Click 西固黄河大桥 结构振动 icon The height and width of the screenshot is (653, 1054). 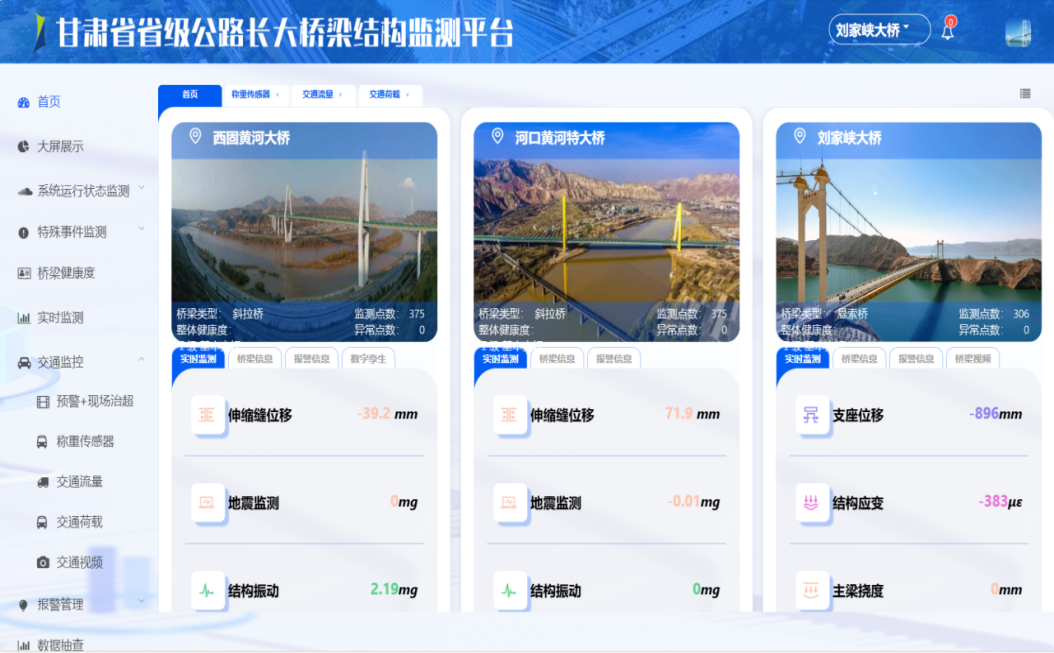coord(207,591)
